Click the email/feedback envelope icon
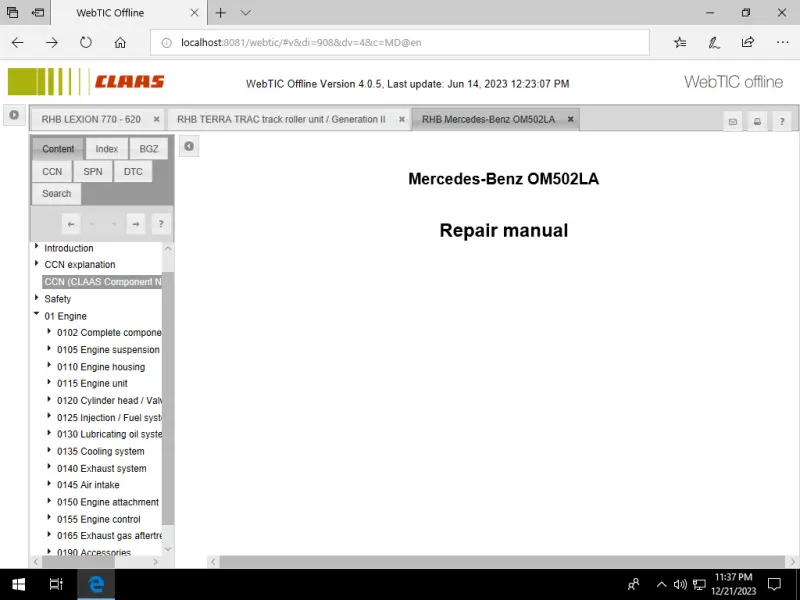The height and width of the screenshot is (600, 800). tap(733, 121)
